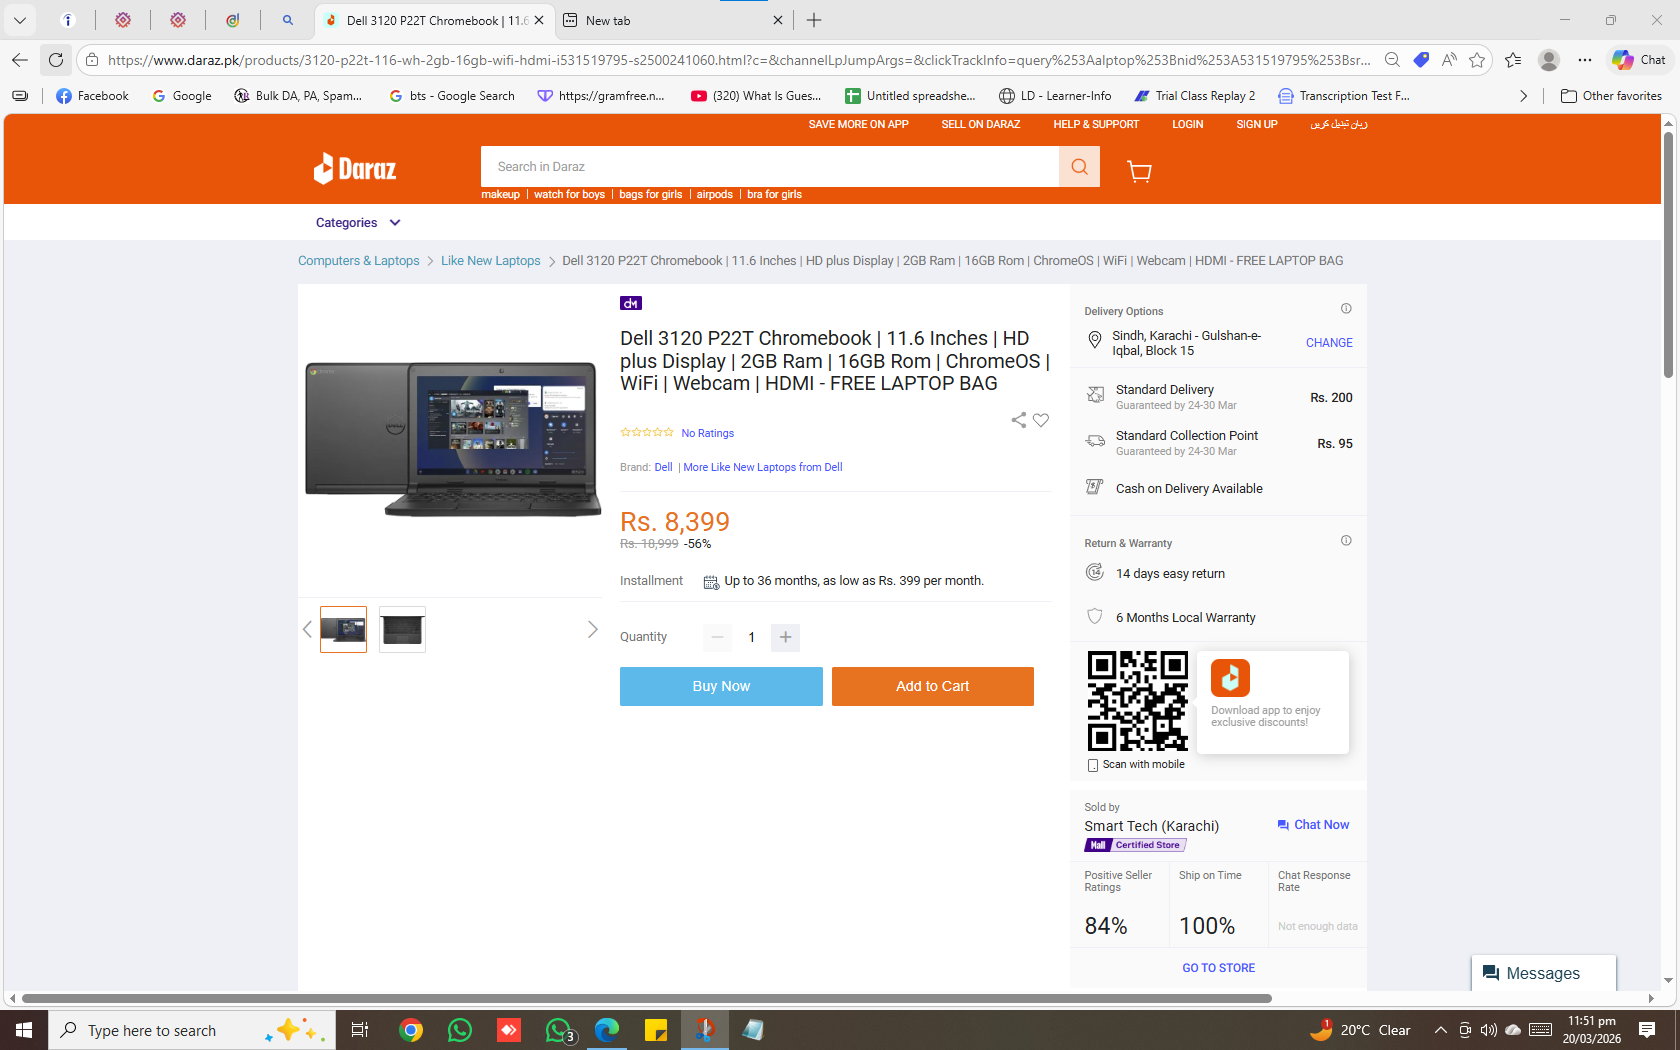Open Computers & Laptops breadcrumb

click(x=359, y=261)
